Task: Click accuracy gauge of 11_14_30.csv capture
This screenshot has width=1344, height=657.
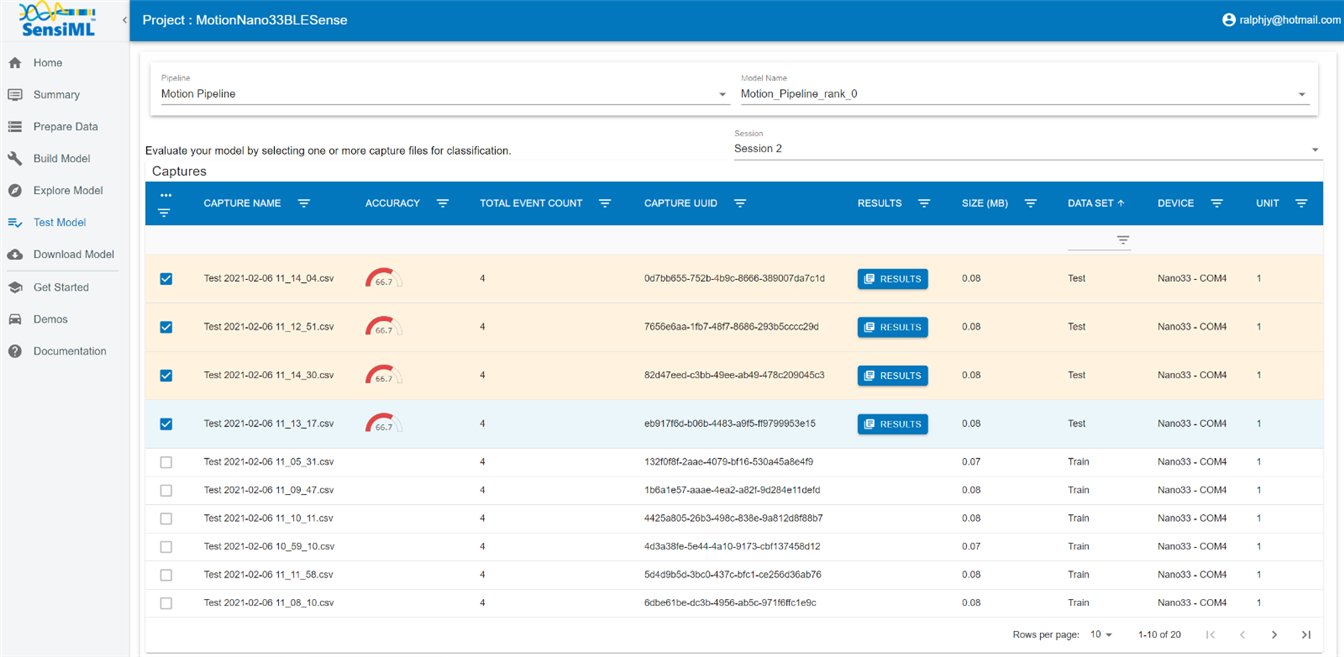Action: [383, 375]
